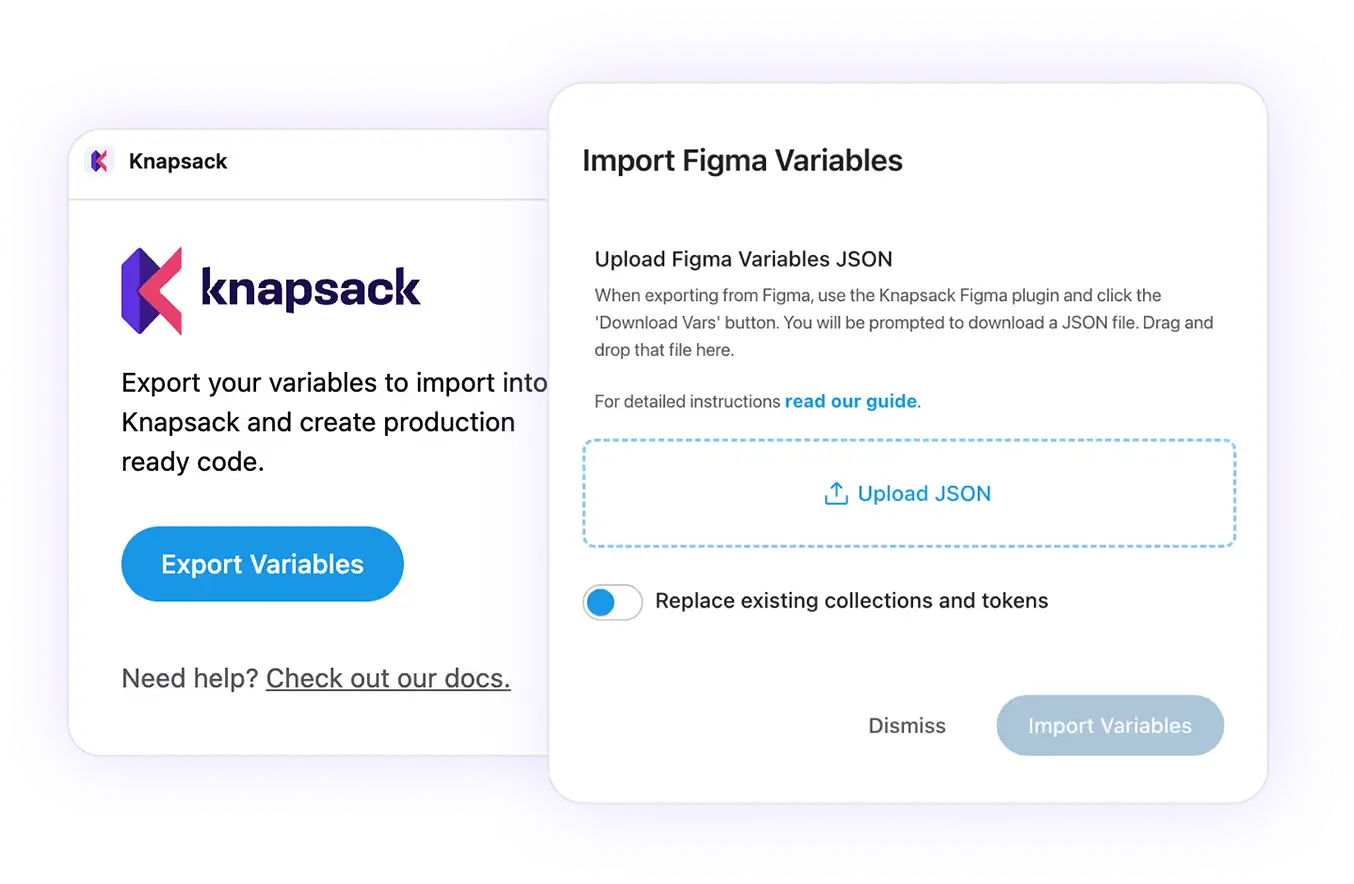The width and height of the screenshot is (1354, 884).
Task: Click the Knapsack title in the plugin header
Action: pos(178,161)
